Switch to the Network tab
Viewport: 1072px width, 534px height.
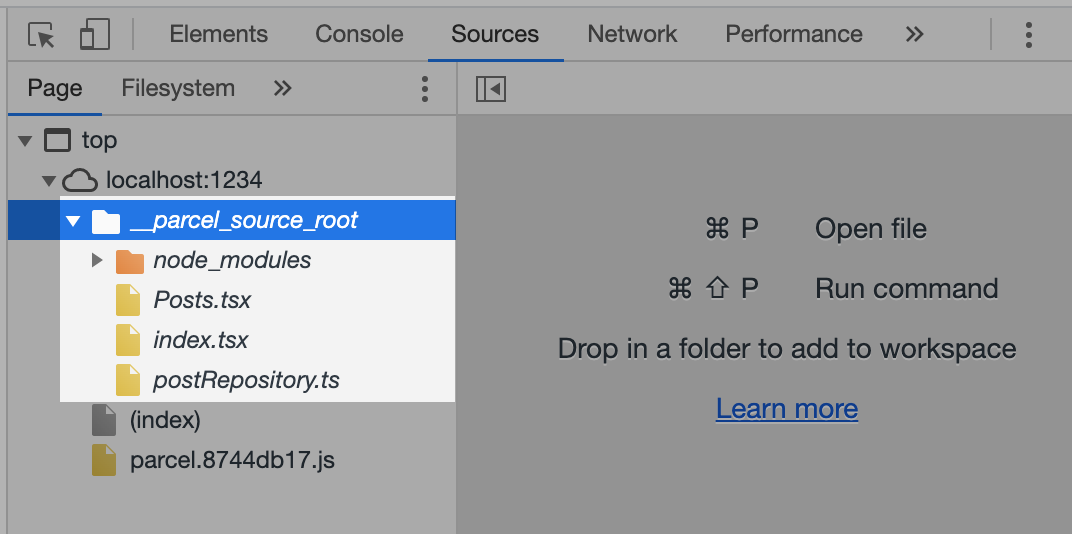(632, 34)
